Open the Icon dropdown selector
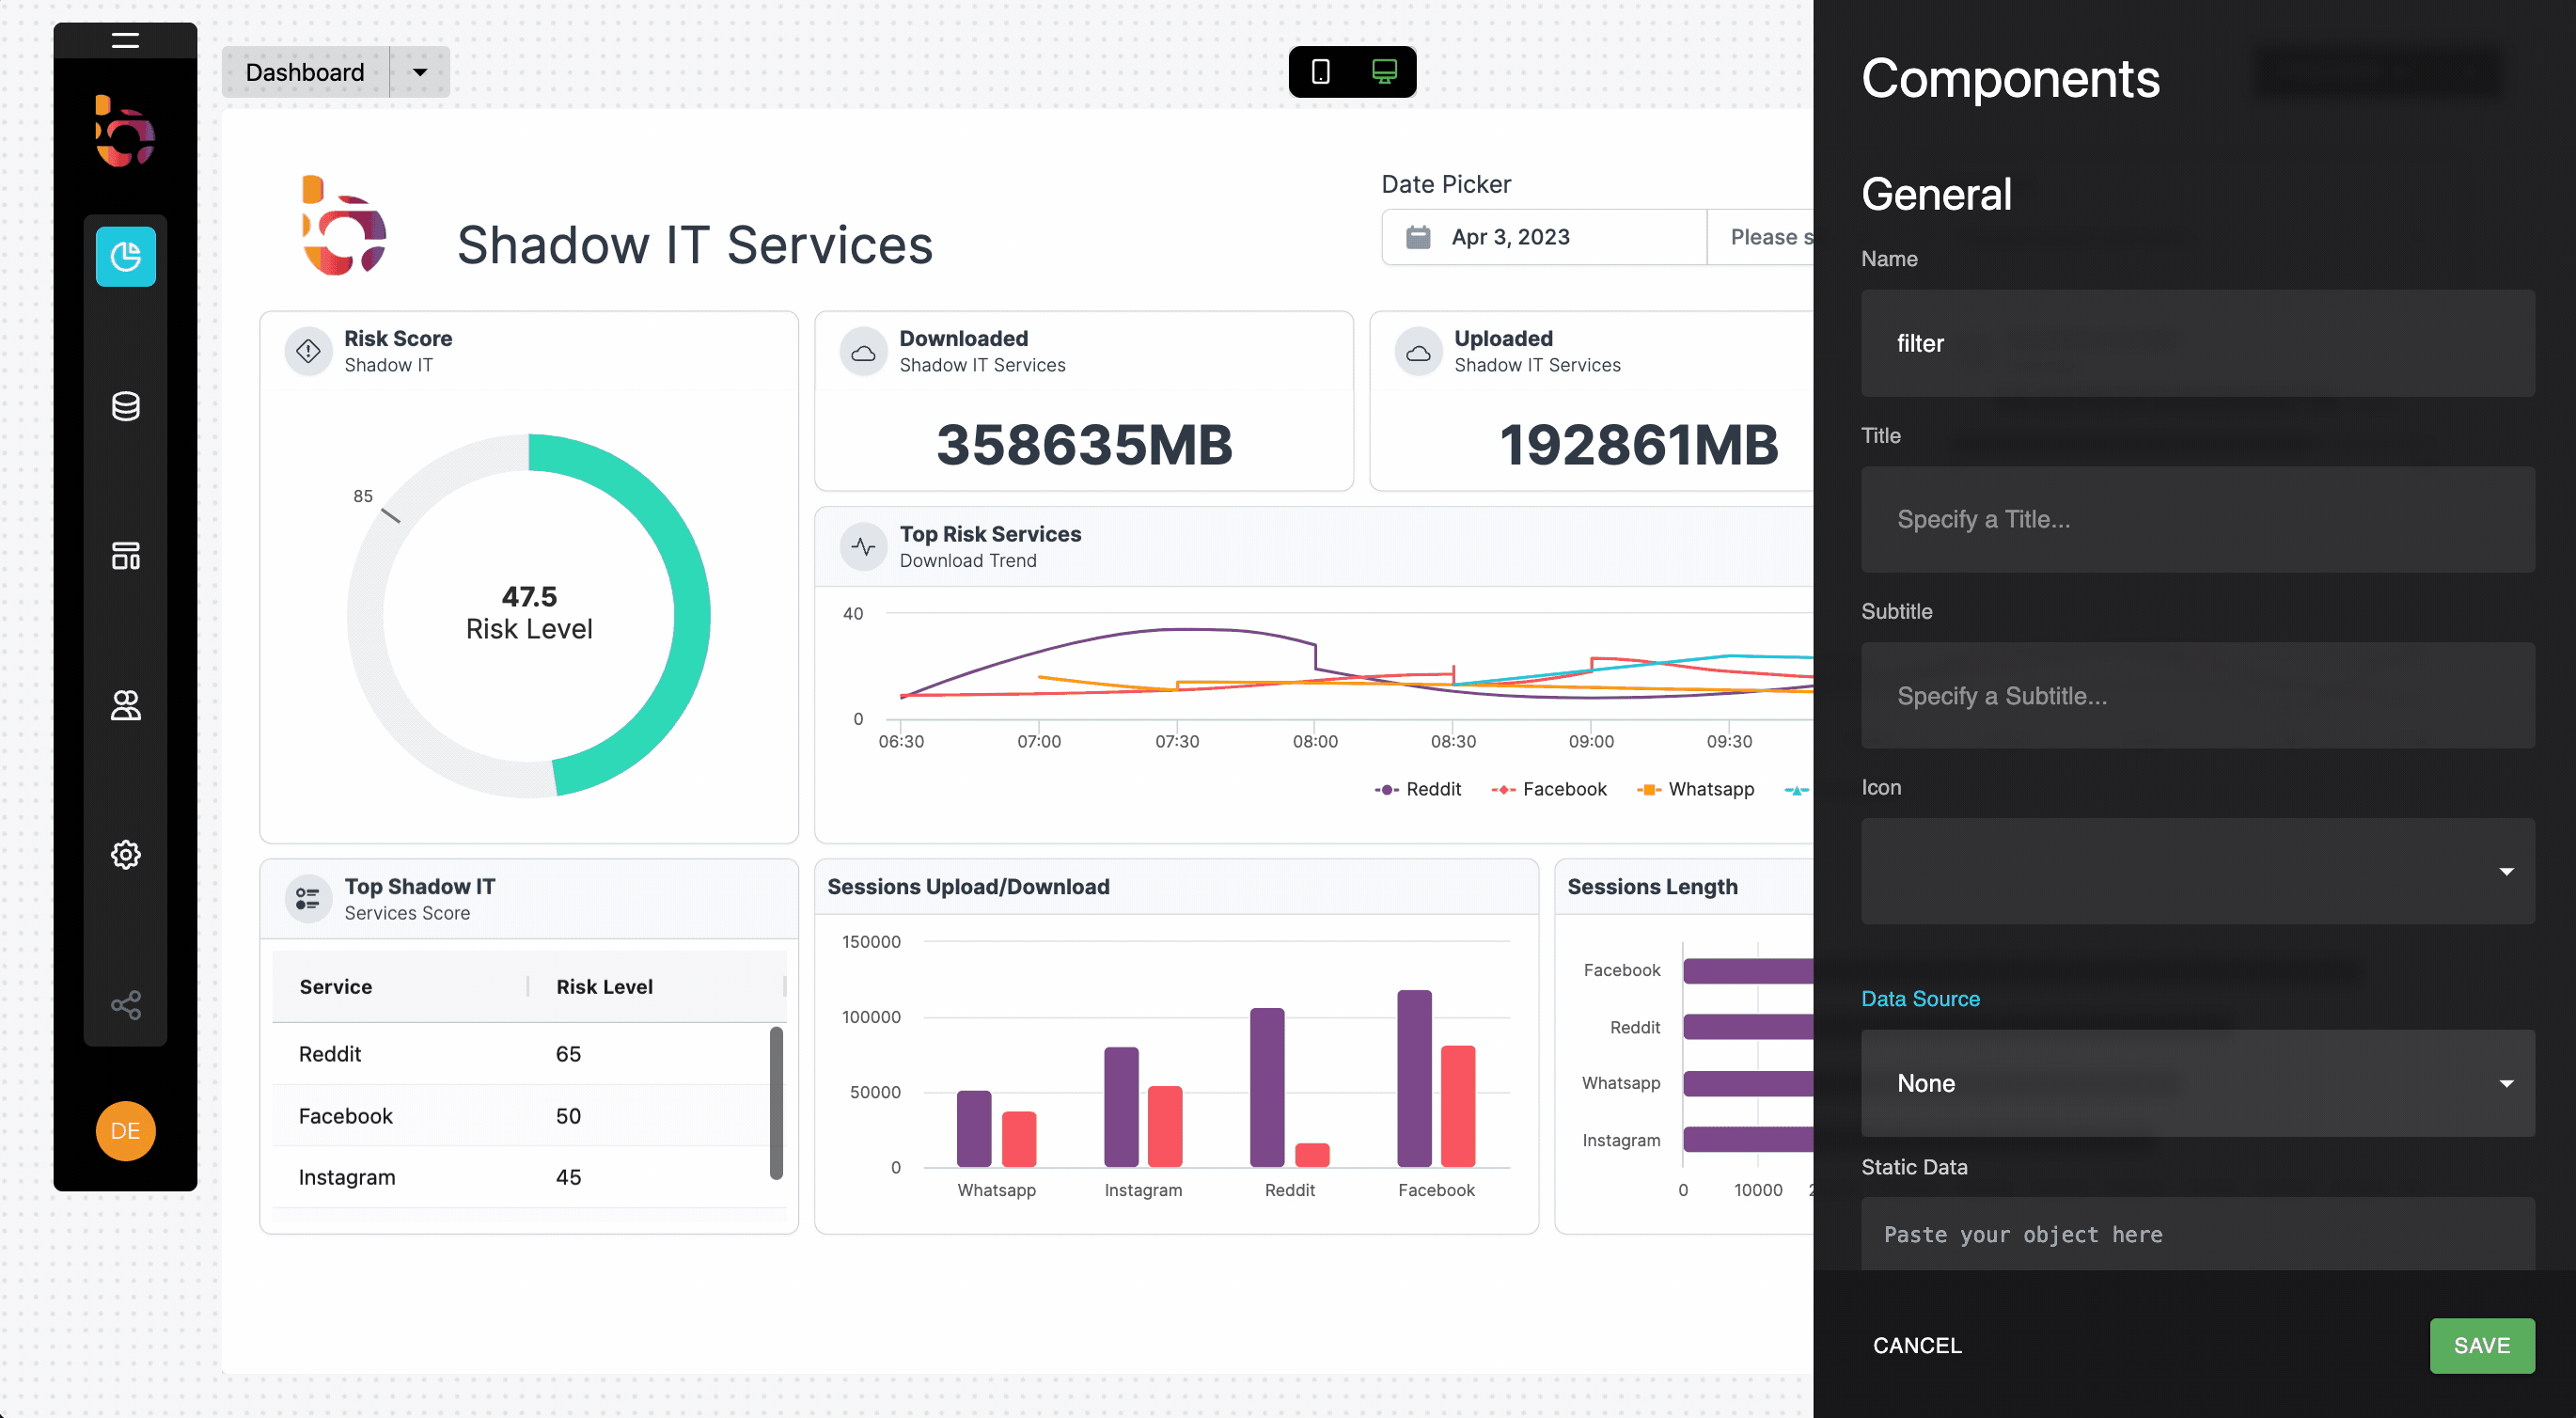Image resolution: width=2576 pixels, height=1418 pixels. pyautogui.click(x=2197, y=871)
